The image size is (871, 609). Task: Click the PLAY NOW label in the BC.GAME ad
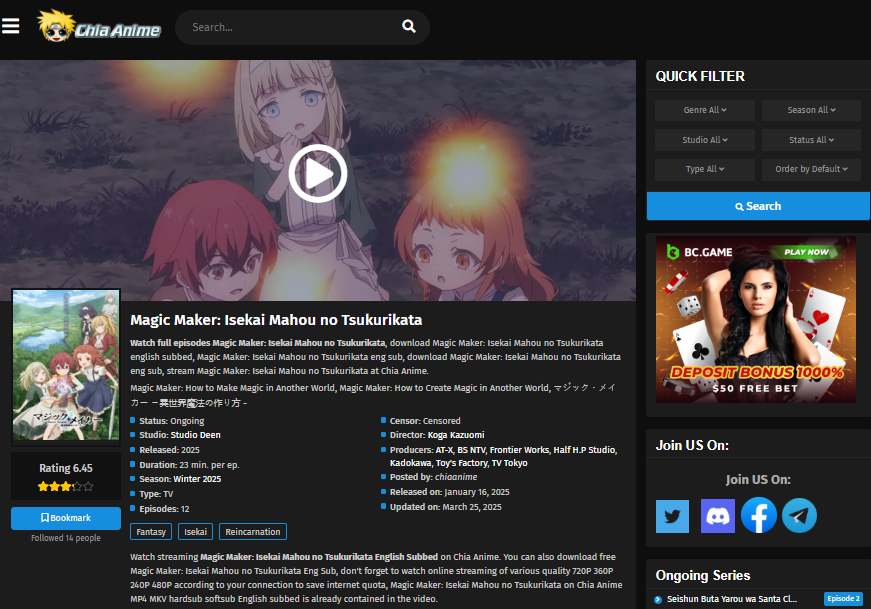(x=806, y=252)
